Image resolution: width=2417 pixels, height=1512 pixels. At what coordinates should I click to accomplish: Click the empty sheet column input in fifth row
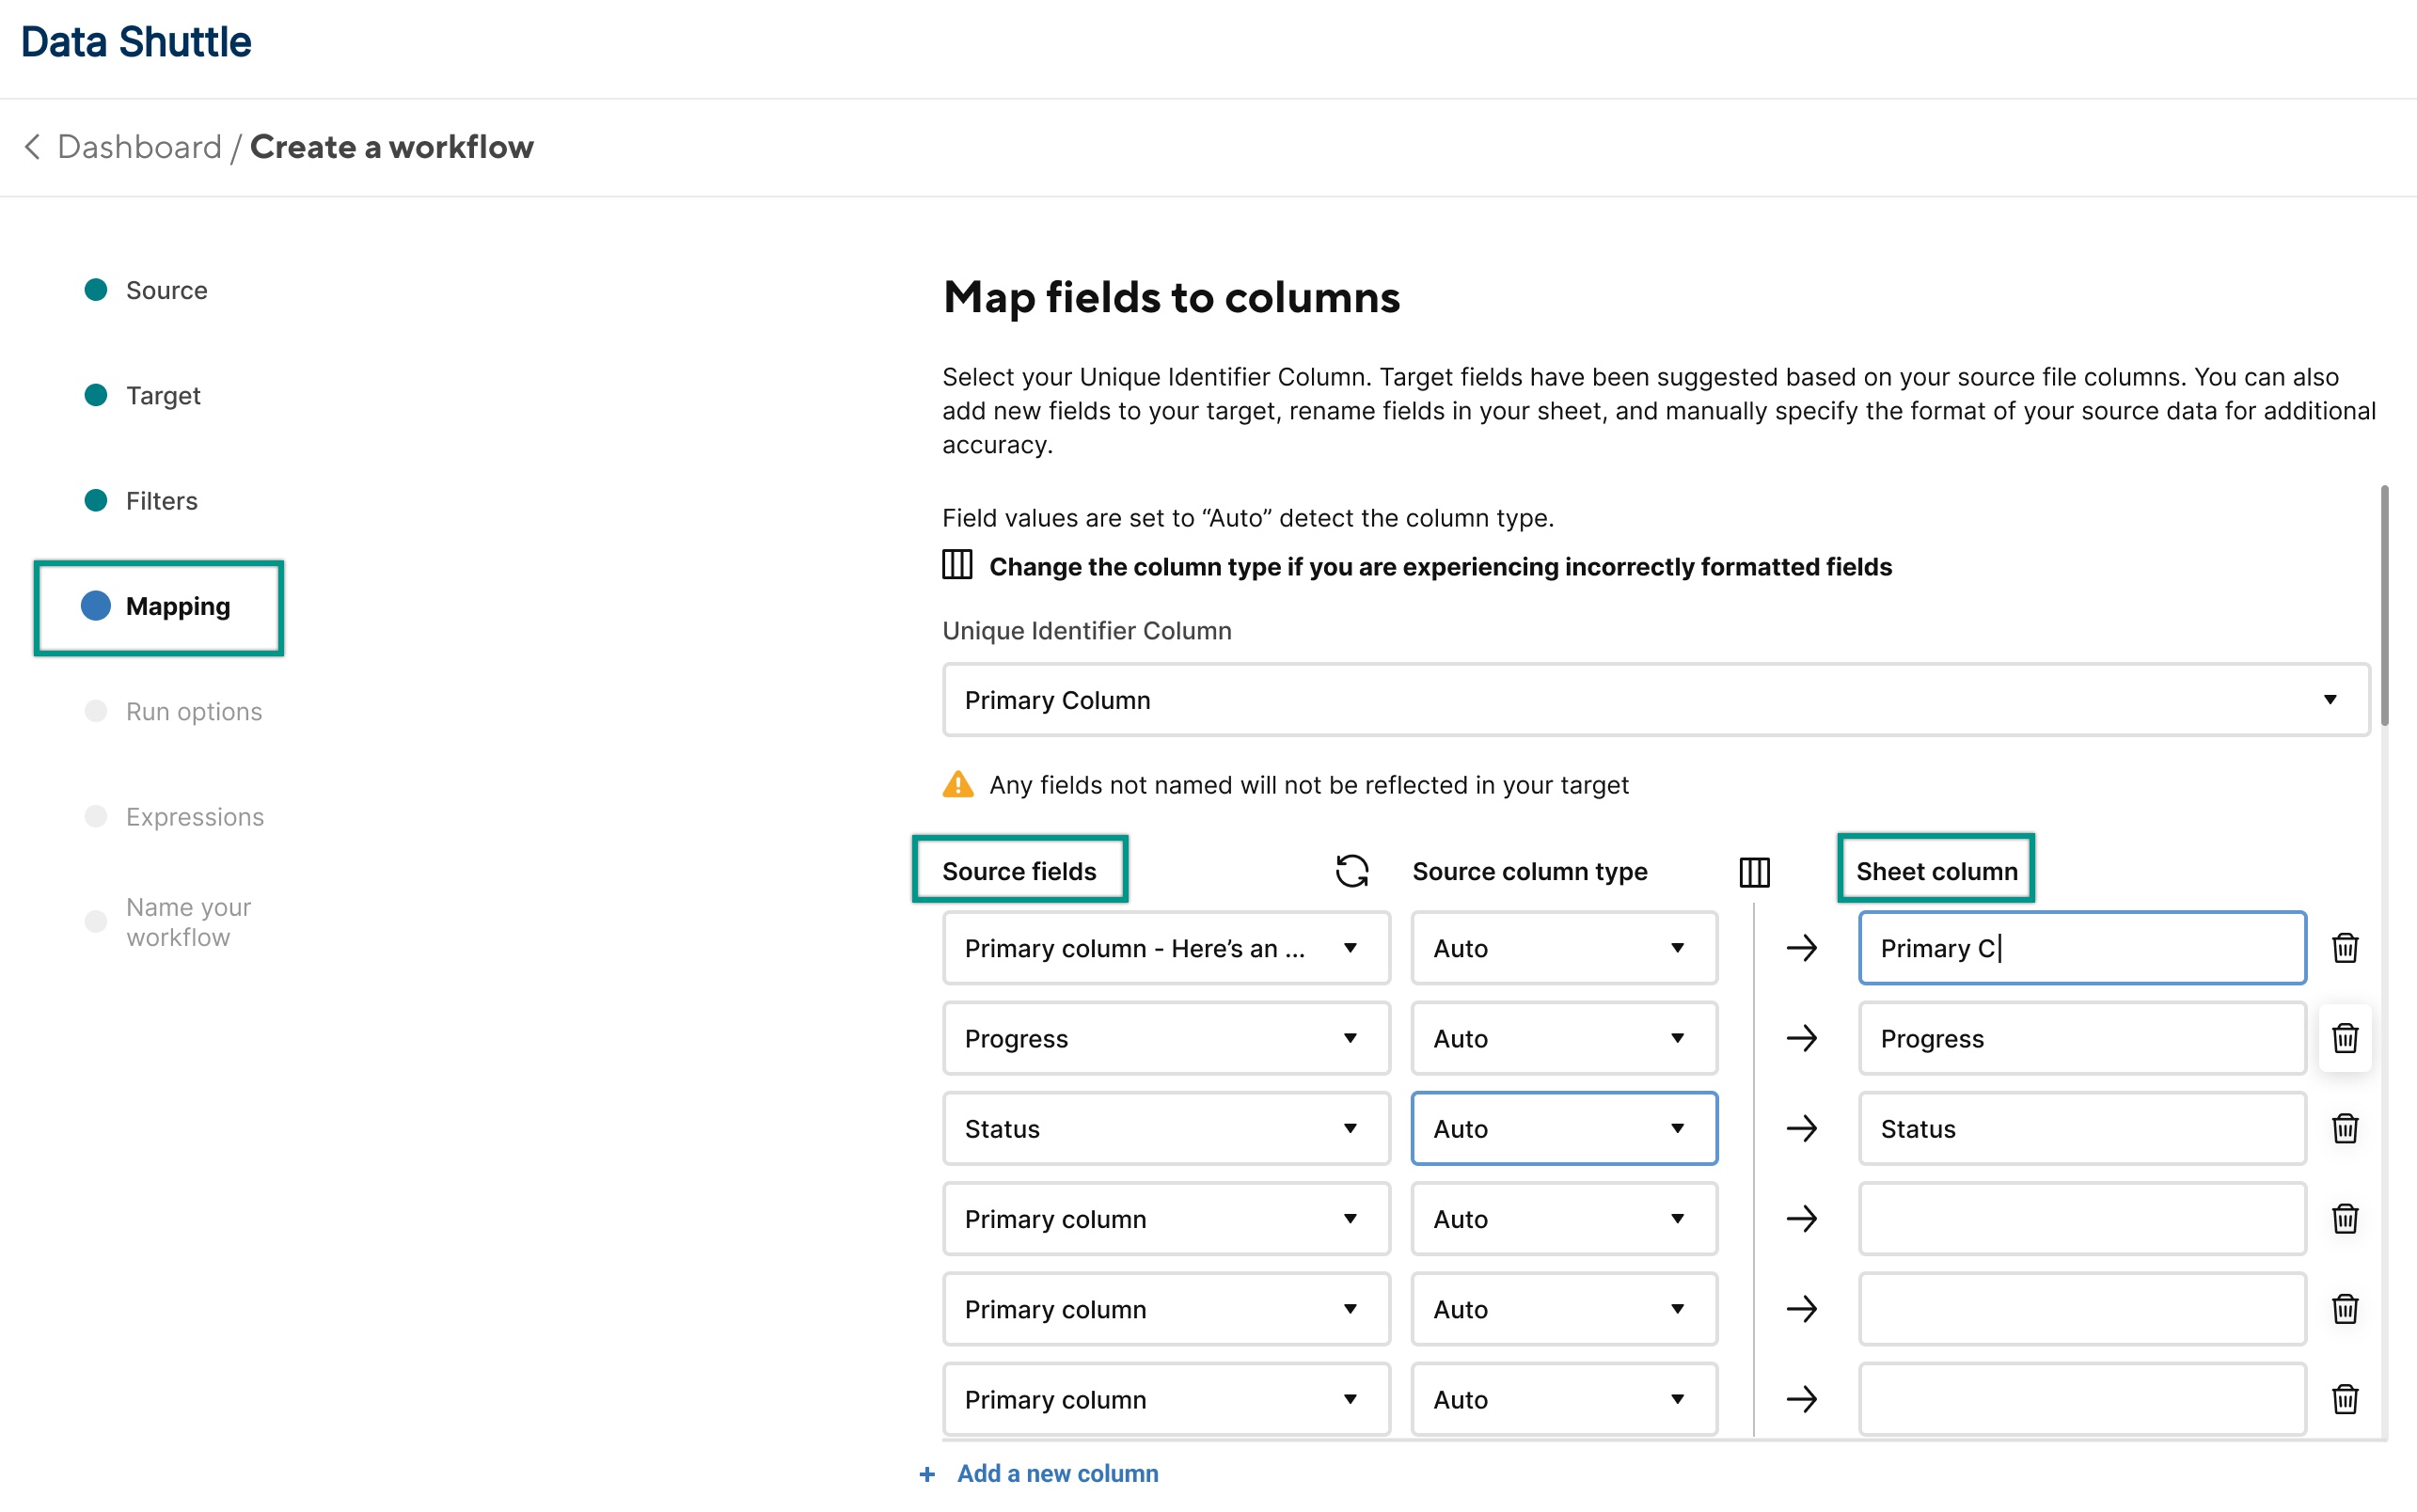click(2081, 1308)
